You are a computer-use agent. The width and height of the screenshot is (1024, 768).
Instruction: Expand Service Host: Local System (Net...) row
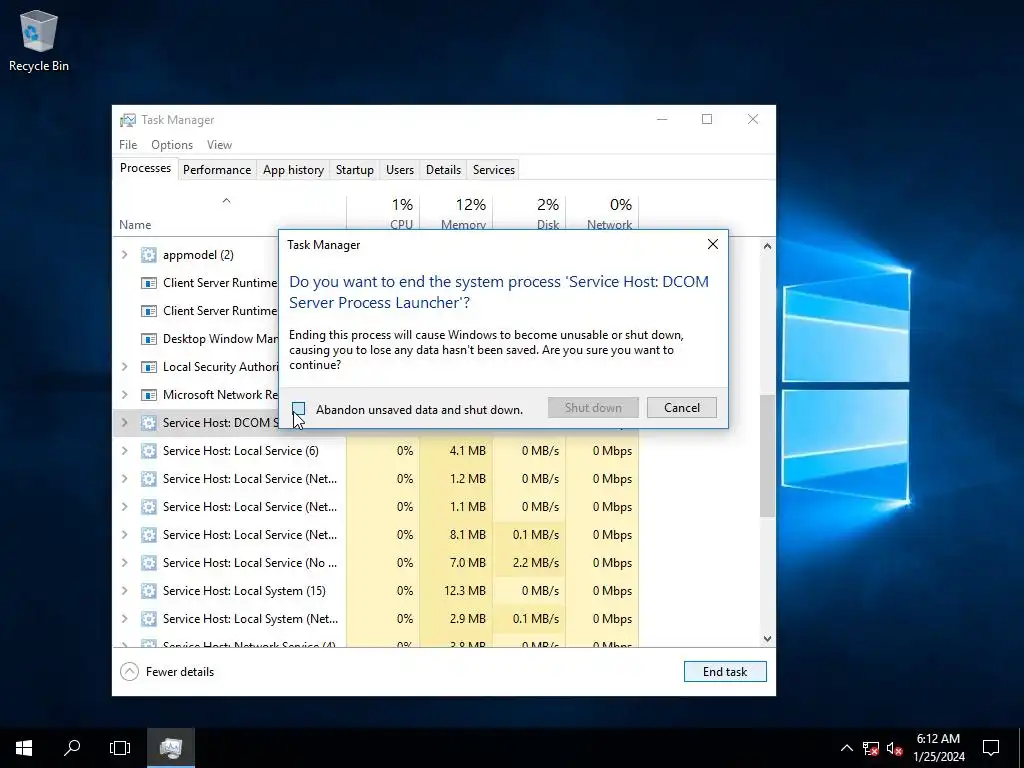(x=125, y=618)
